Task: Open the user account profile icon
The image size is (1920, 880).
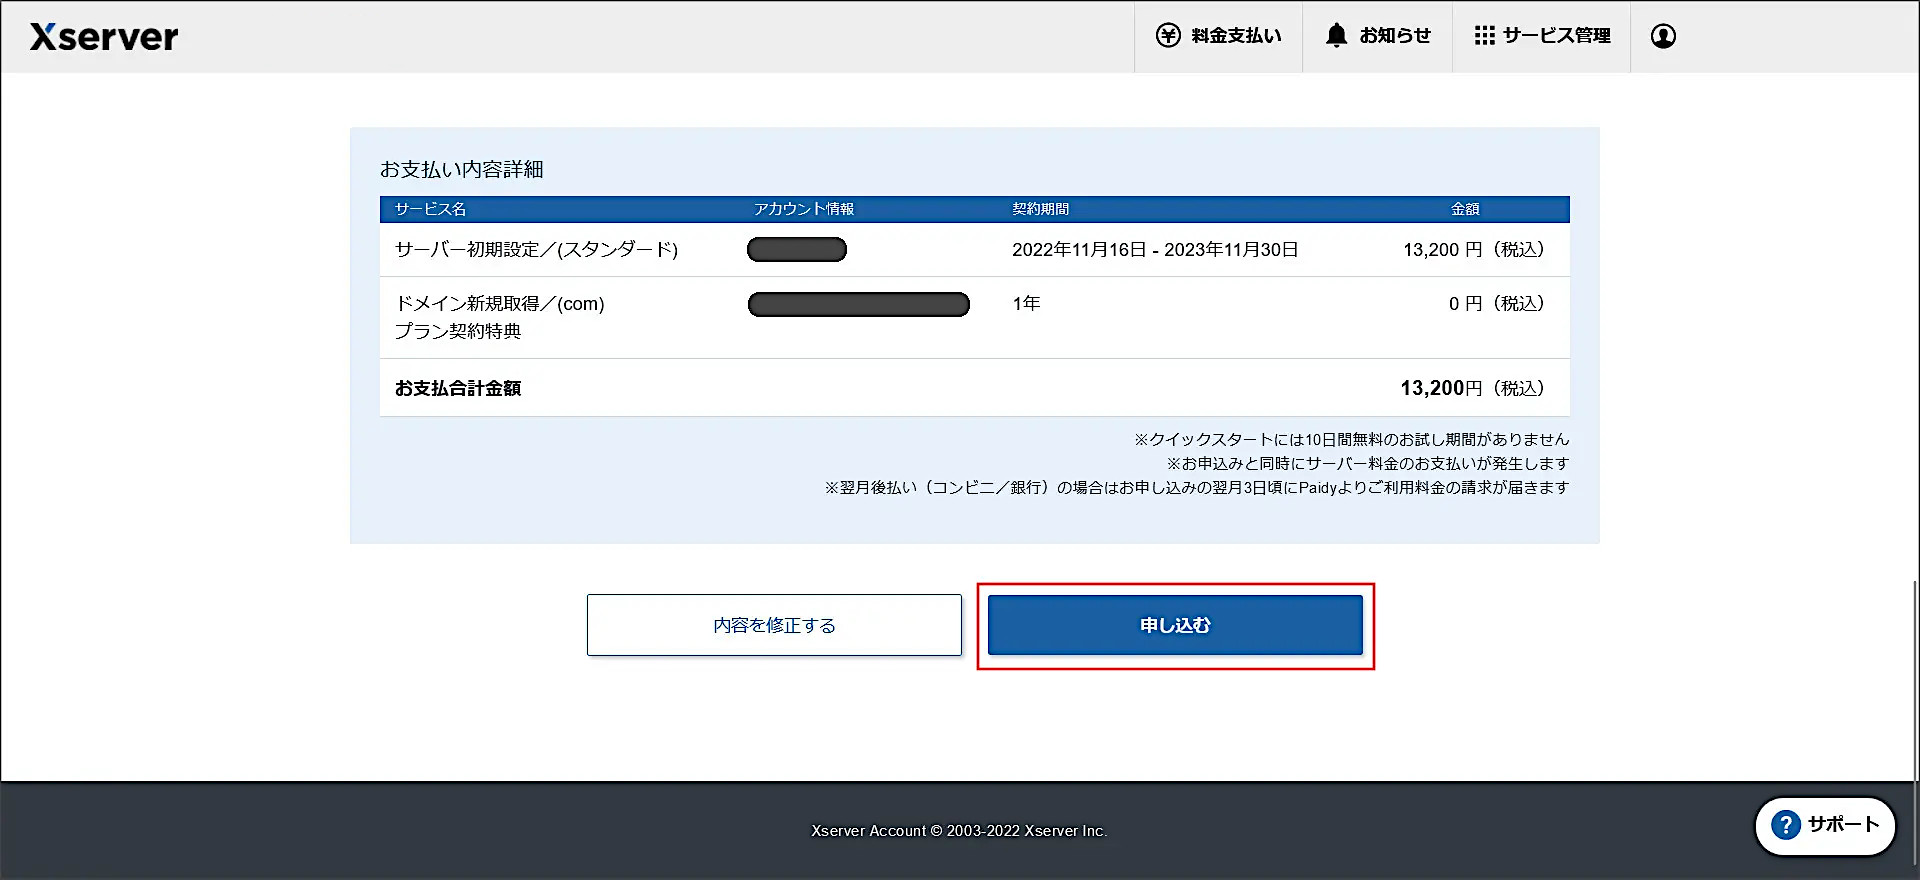Action: pyautogui.click(x=1663, y=36)
